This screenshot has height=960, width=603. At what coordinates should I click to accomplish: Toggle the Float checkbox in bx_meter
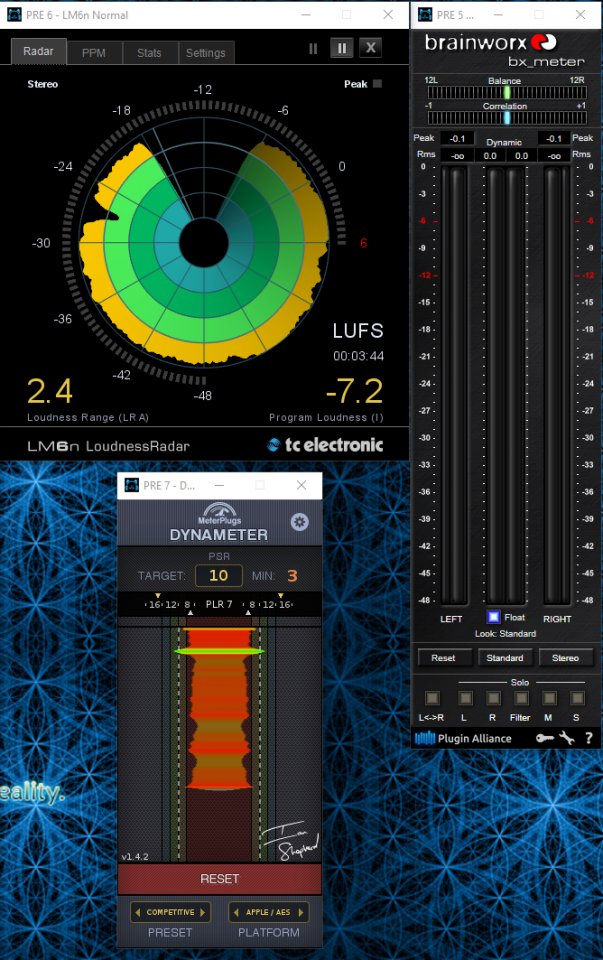pos(493,617)
